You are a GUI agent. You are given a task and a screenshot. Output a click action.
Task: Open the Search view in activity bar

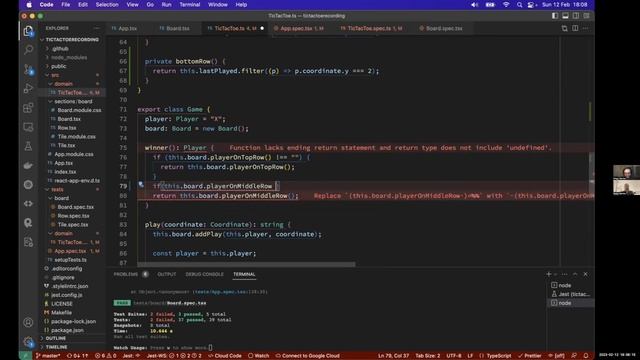coord(28,50)
